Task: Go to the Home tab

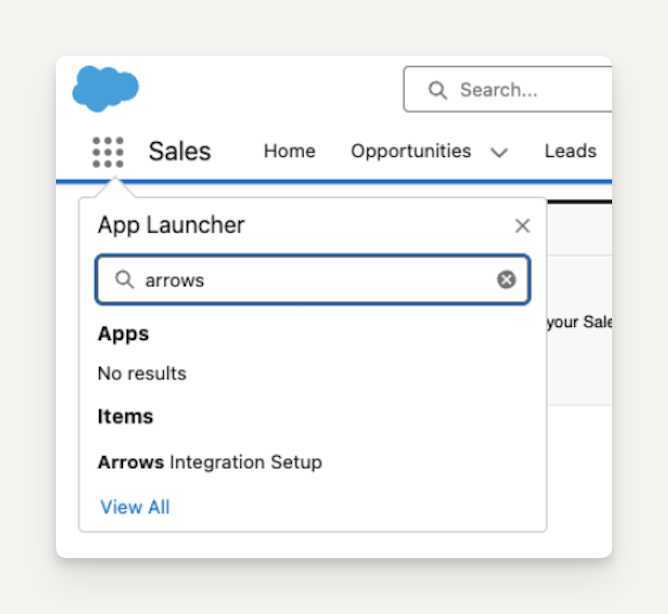Action: point(289,151)
